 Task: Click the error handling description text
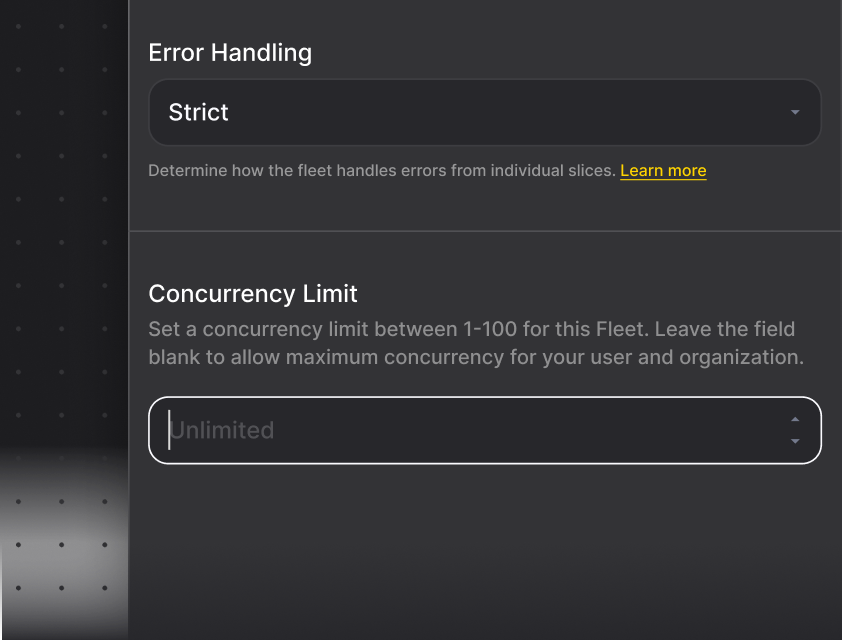382,171
